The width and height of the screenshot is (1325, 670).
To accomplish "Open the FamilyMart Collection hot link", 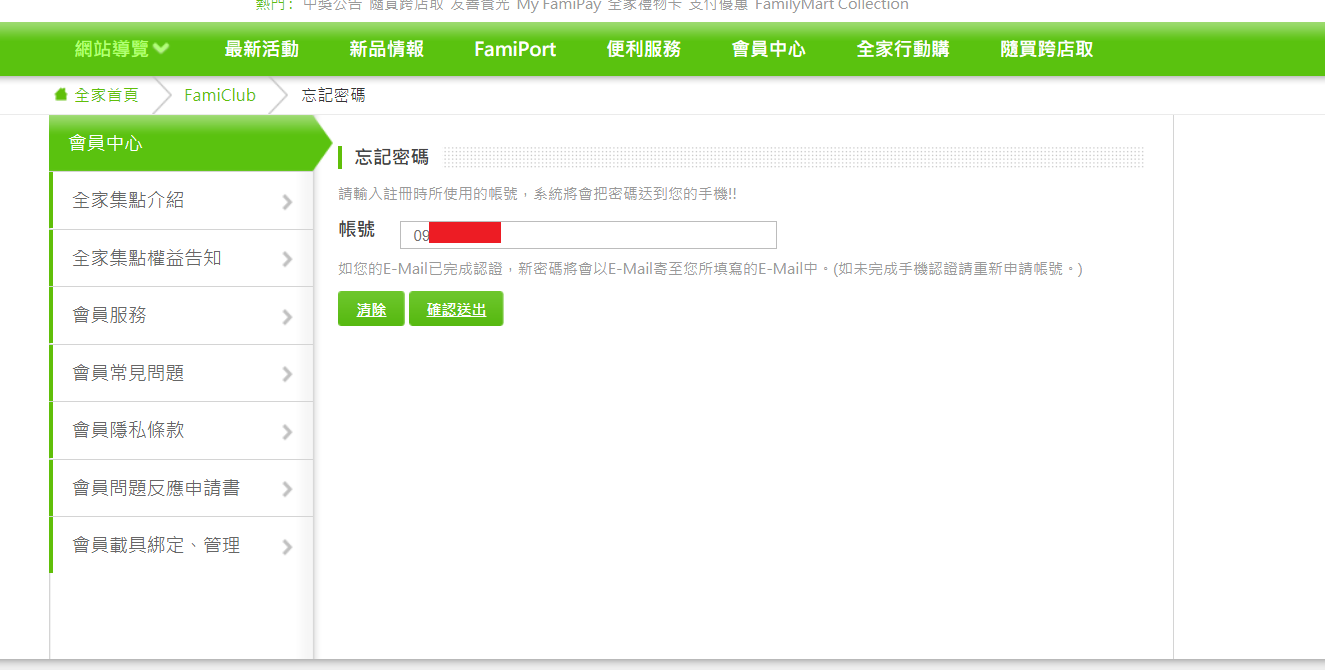I will click(832, 5).
